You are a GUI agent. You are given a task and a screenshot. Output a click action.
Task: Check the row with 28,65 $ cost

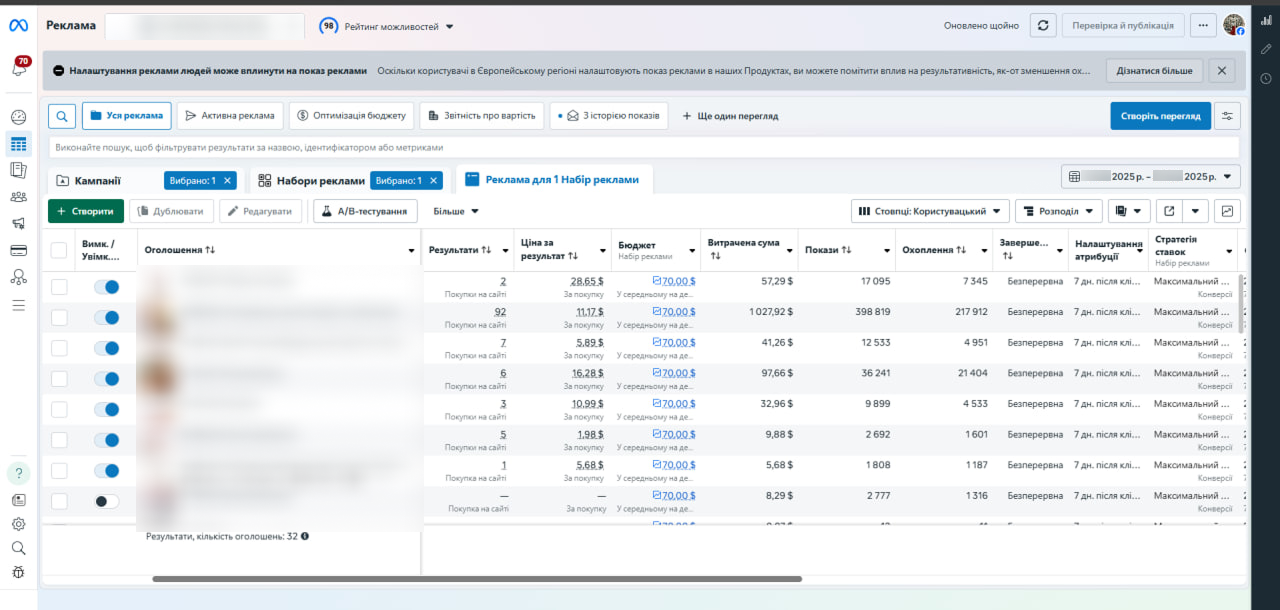pos(59,287)
